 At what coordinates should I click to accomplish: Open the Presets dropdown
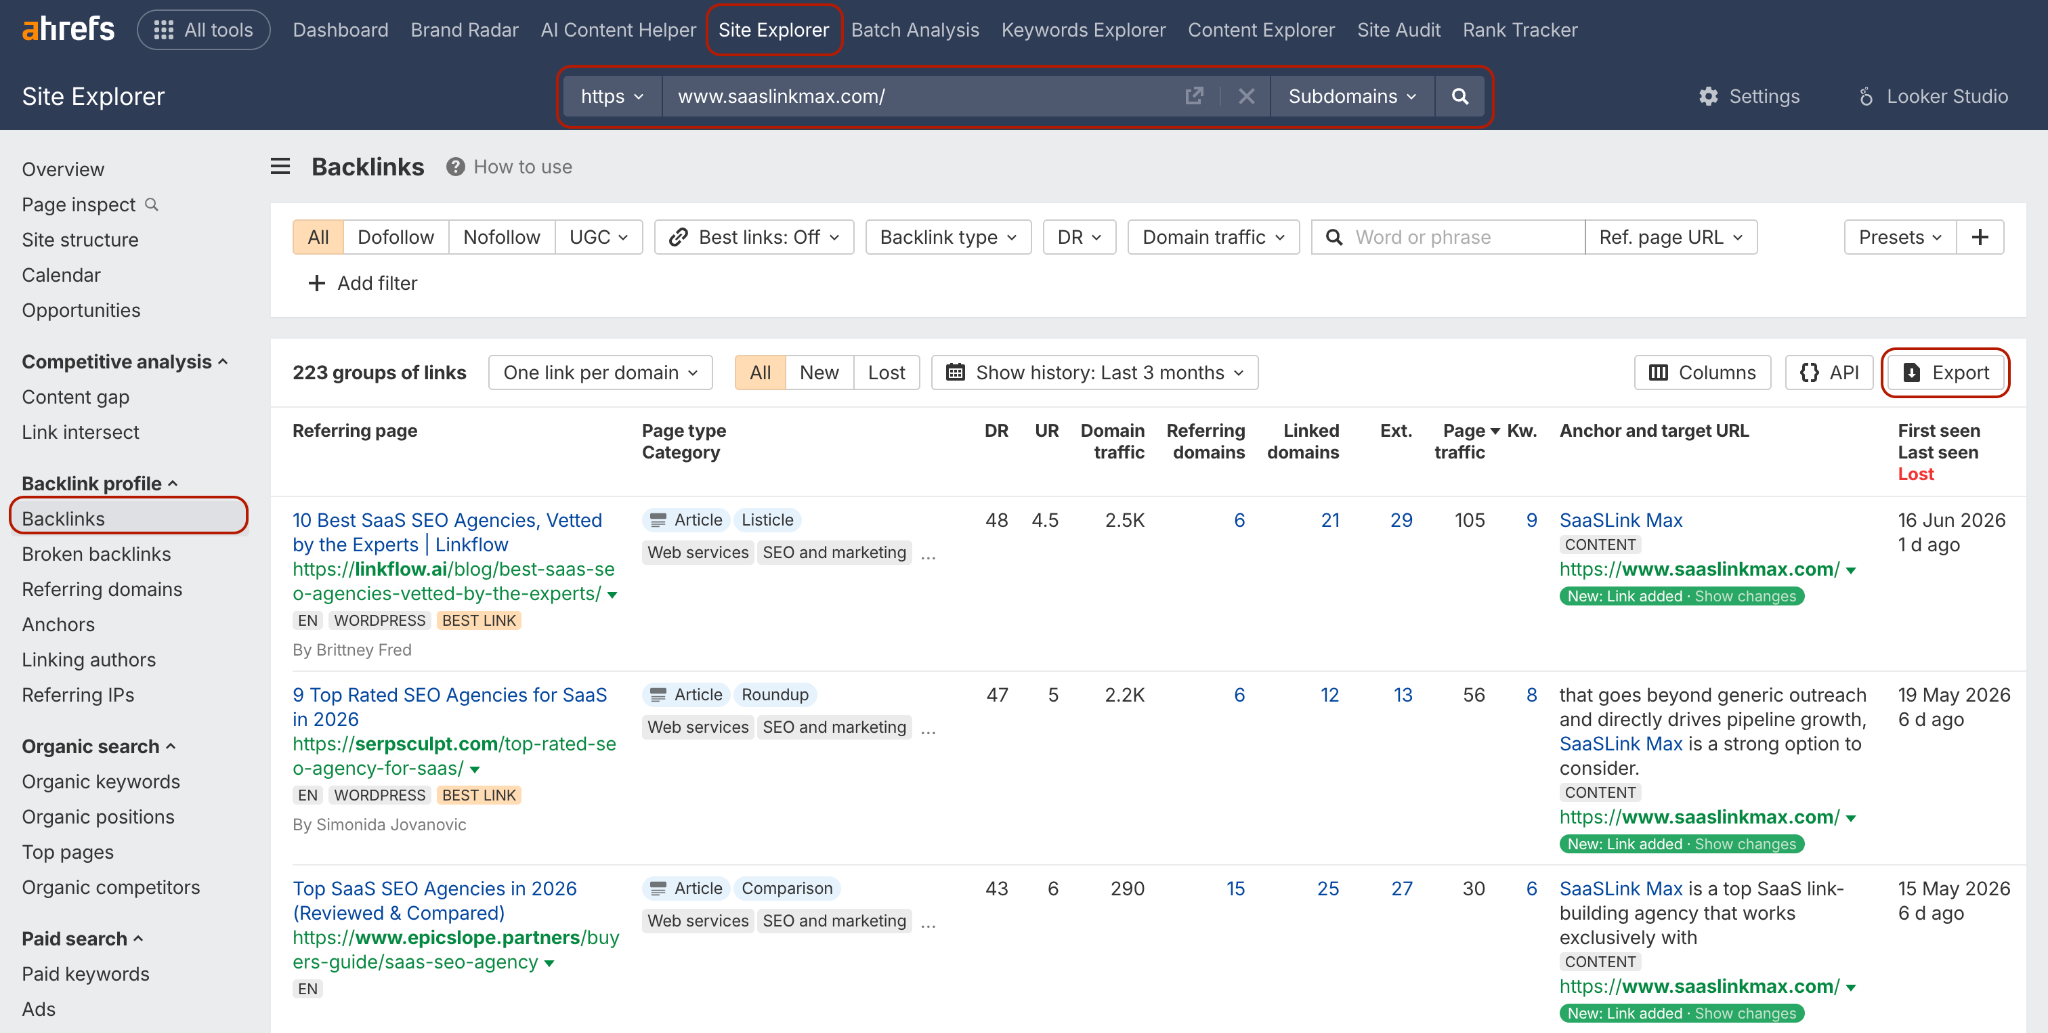pyautogui.click(x=1900, y=237)
